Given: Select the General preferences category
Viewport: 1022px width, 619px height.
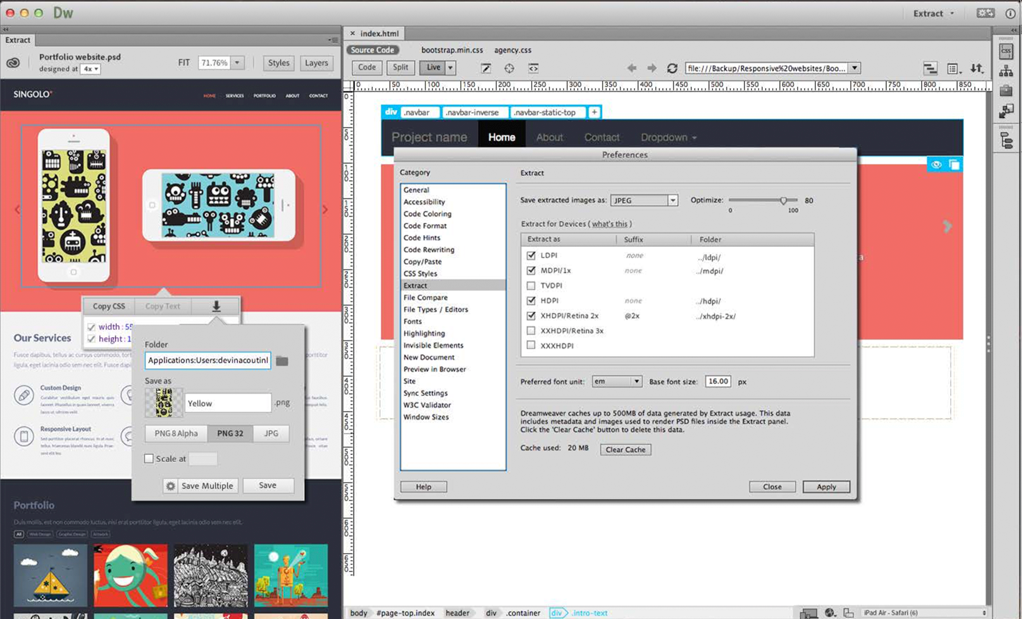Looking at the screenshot, I should pyautogui.click(x=416, y=190).
